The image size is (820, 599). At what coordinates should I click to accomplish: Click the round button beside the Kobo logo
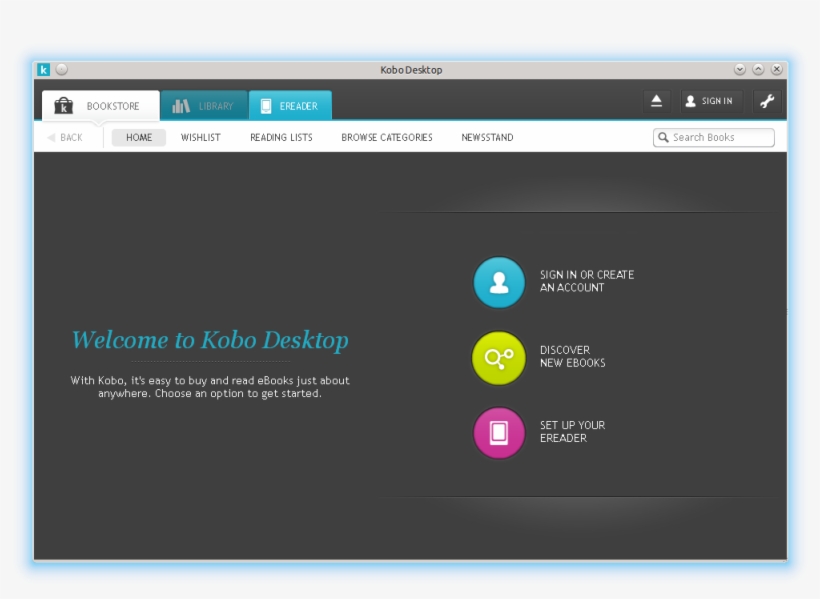62,70
